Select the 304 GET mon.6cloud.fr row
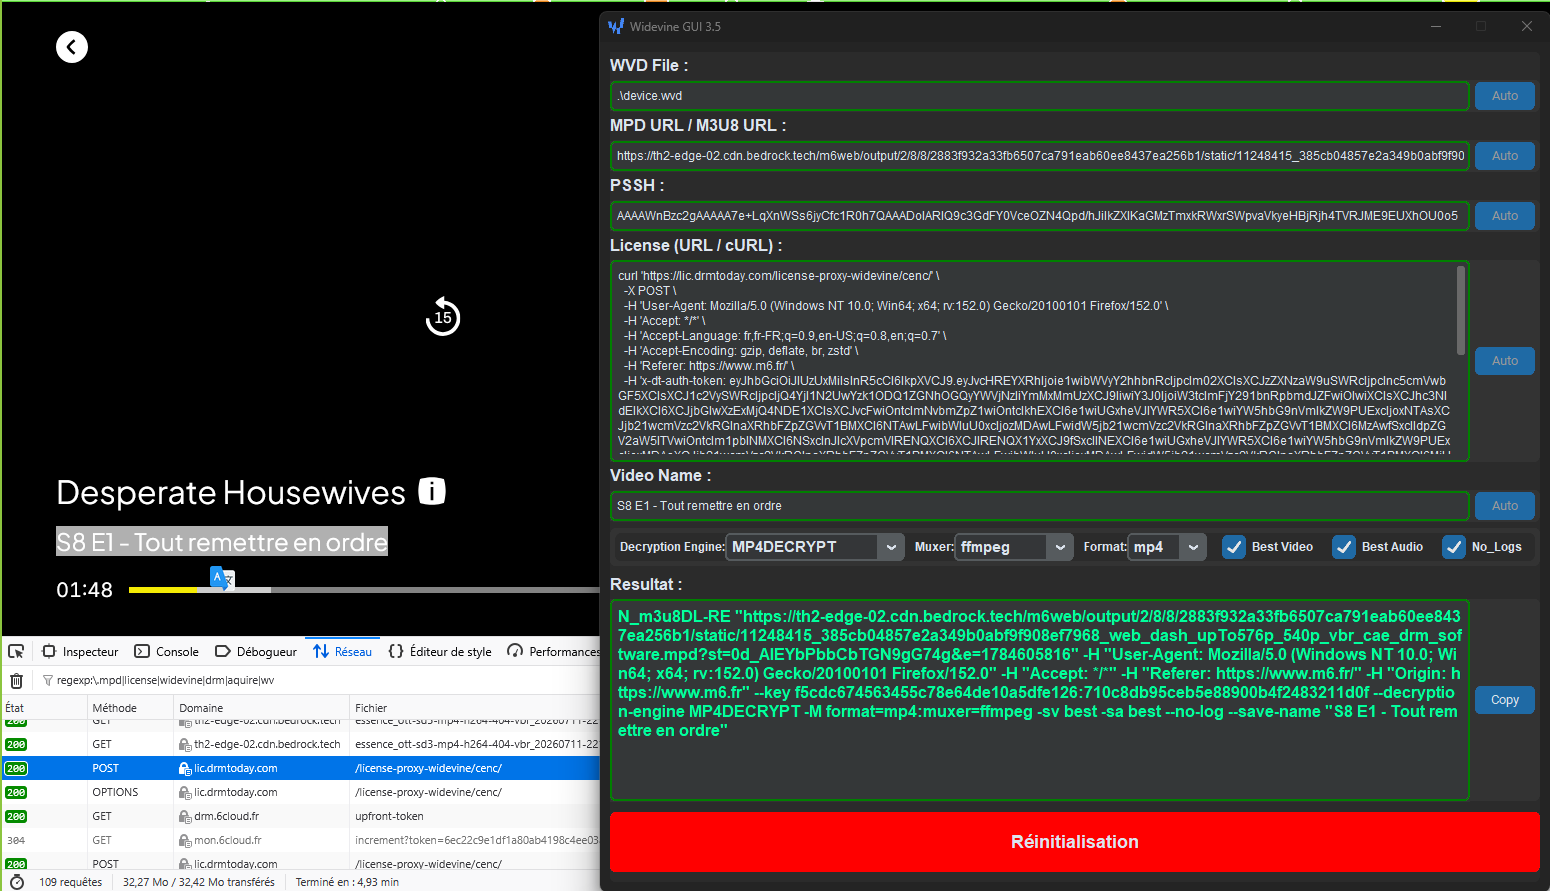1550x891 pixels. pos(301,840)
